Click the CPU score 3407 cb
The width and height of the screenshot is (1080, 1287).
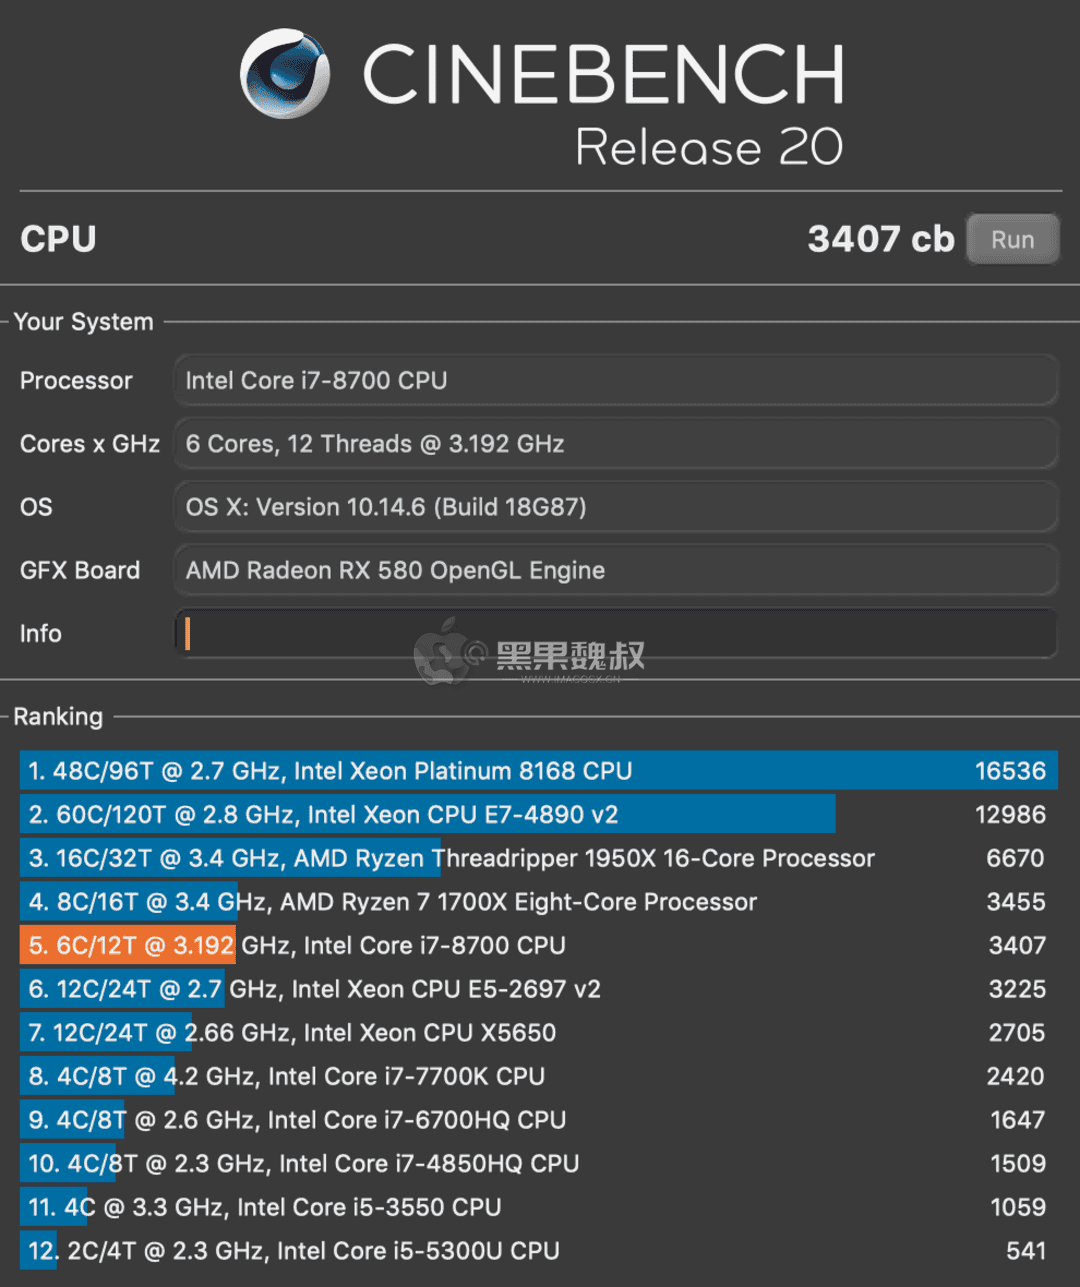879,239
